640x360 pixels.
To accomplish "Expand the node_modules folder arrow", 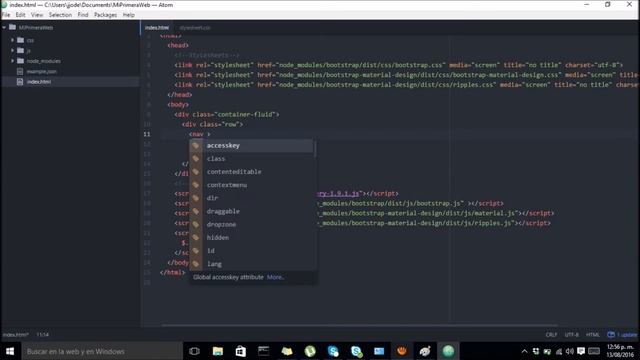I will pyautogui.click(x=12, y=60).
